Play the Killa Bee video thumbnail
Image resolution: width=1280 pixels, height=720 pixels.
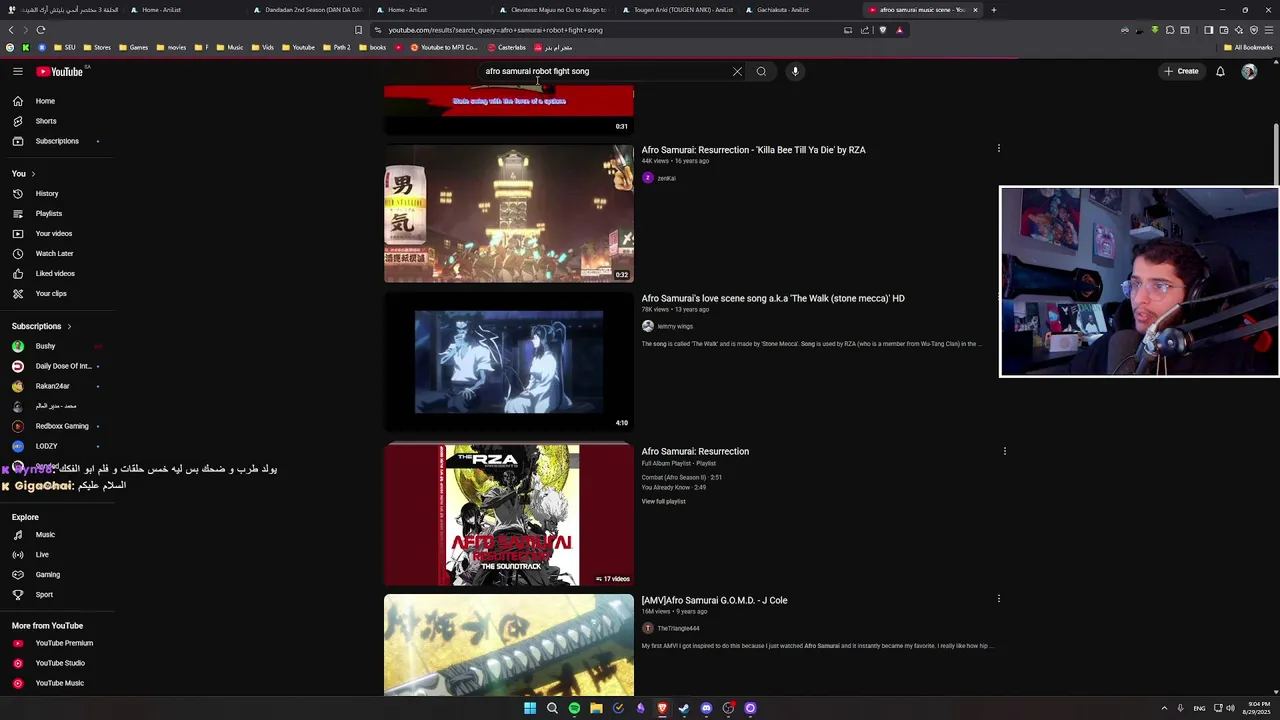(509, 214)
